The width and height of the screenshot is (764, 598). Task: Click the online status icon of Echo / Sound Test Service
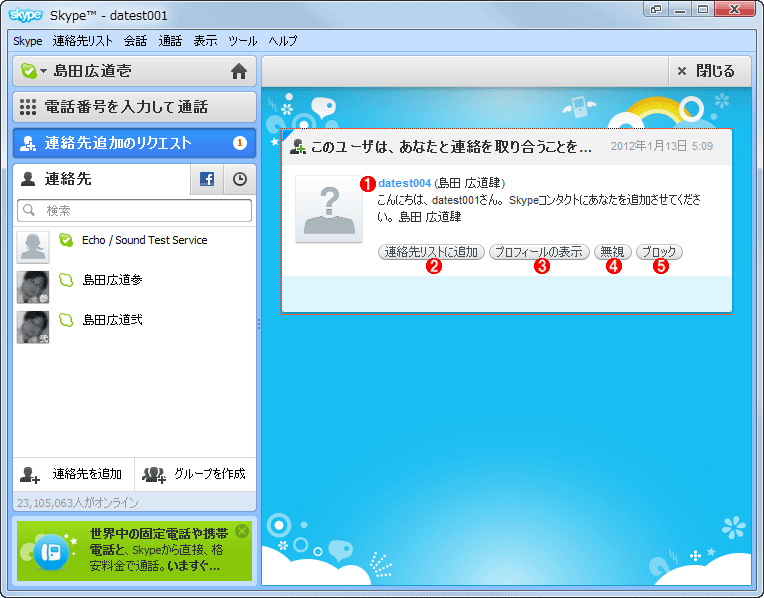[66, 240]
